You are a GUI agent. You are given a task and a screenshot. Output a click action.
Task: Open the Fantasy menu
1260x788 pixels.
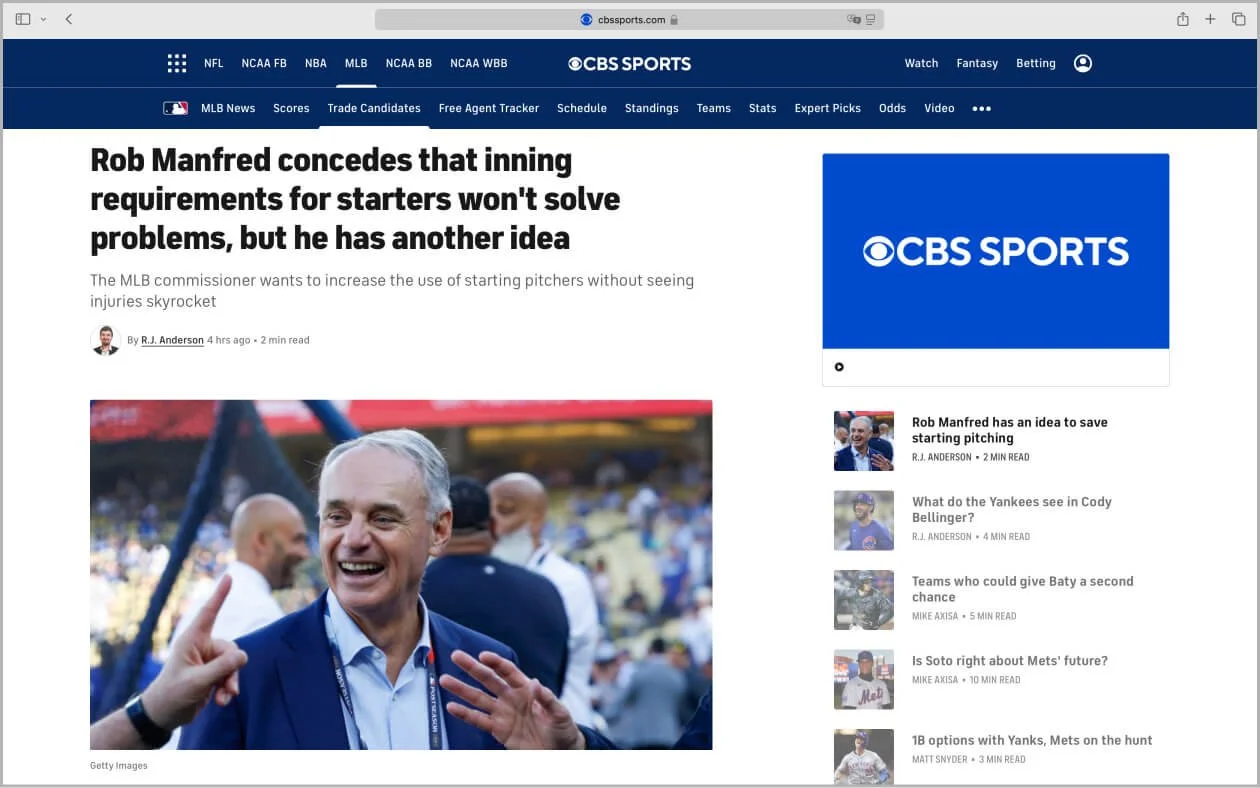(977, 63)
